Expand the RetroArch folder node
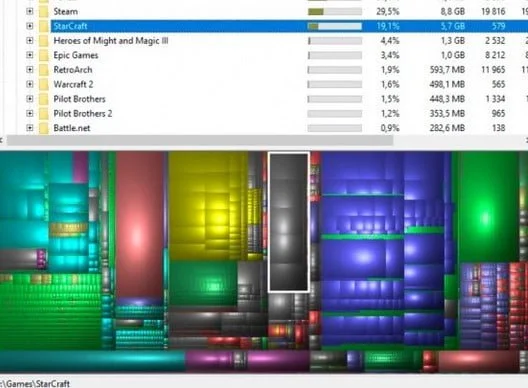The height and width of the screenshot is (388, 528). [x=30, y=70]
